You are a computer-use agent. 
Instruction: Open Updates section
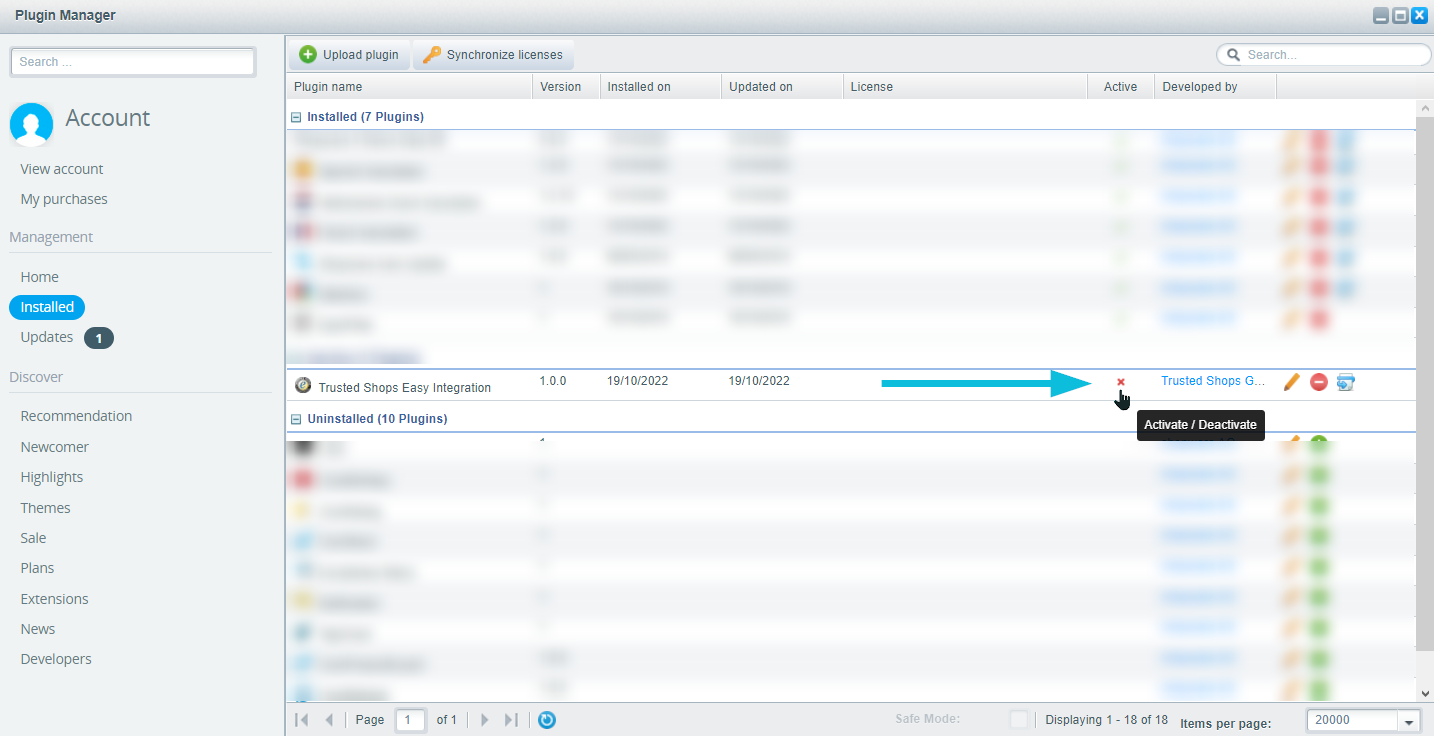click(47, 337)
